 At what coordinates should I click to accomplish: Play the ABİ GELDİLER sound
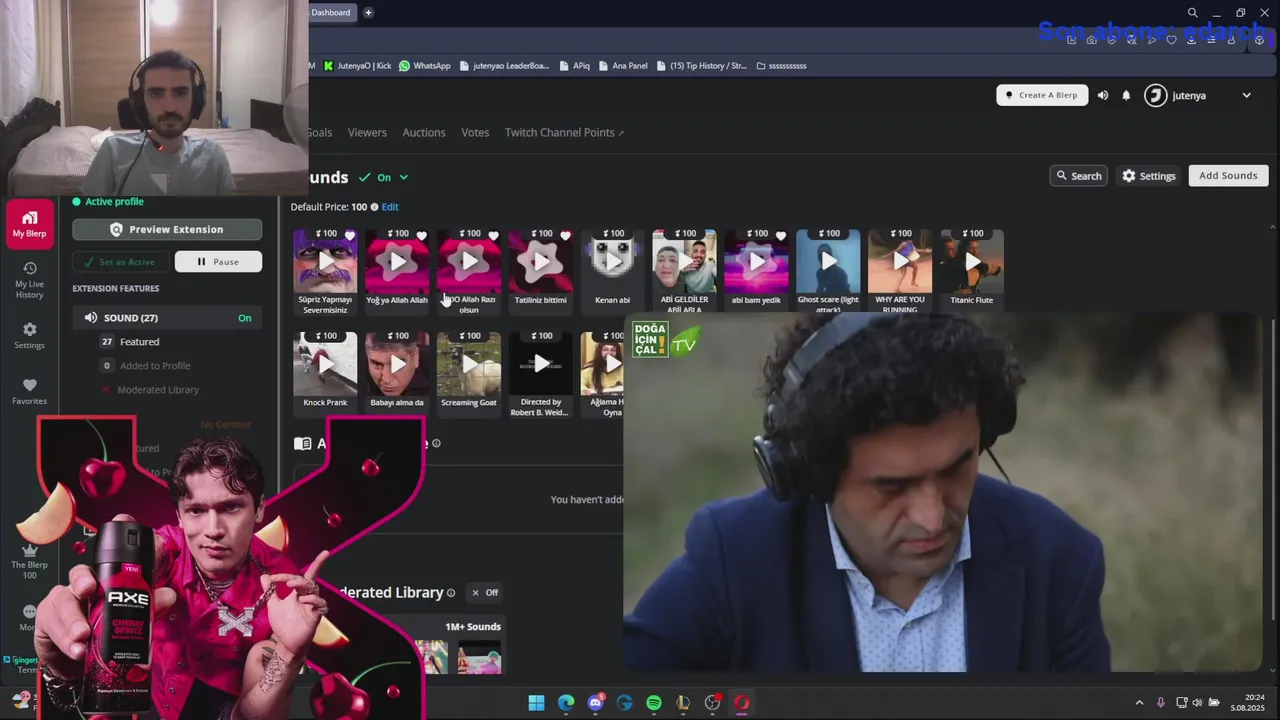684,262
